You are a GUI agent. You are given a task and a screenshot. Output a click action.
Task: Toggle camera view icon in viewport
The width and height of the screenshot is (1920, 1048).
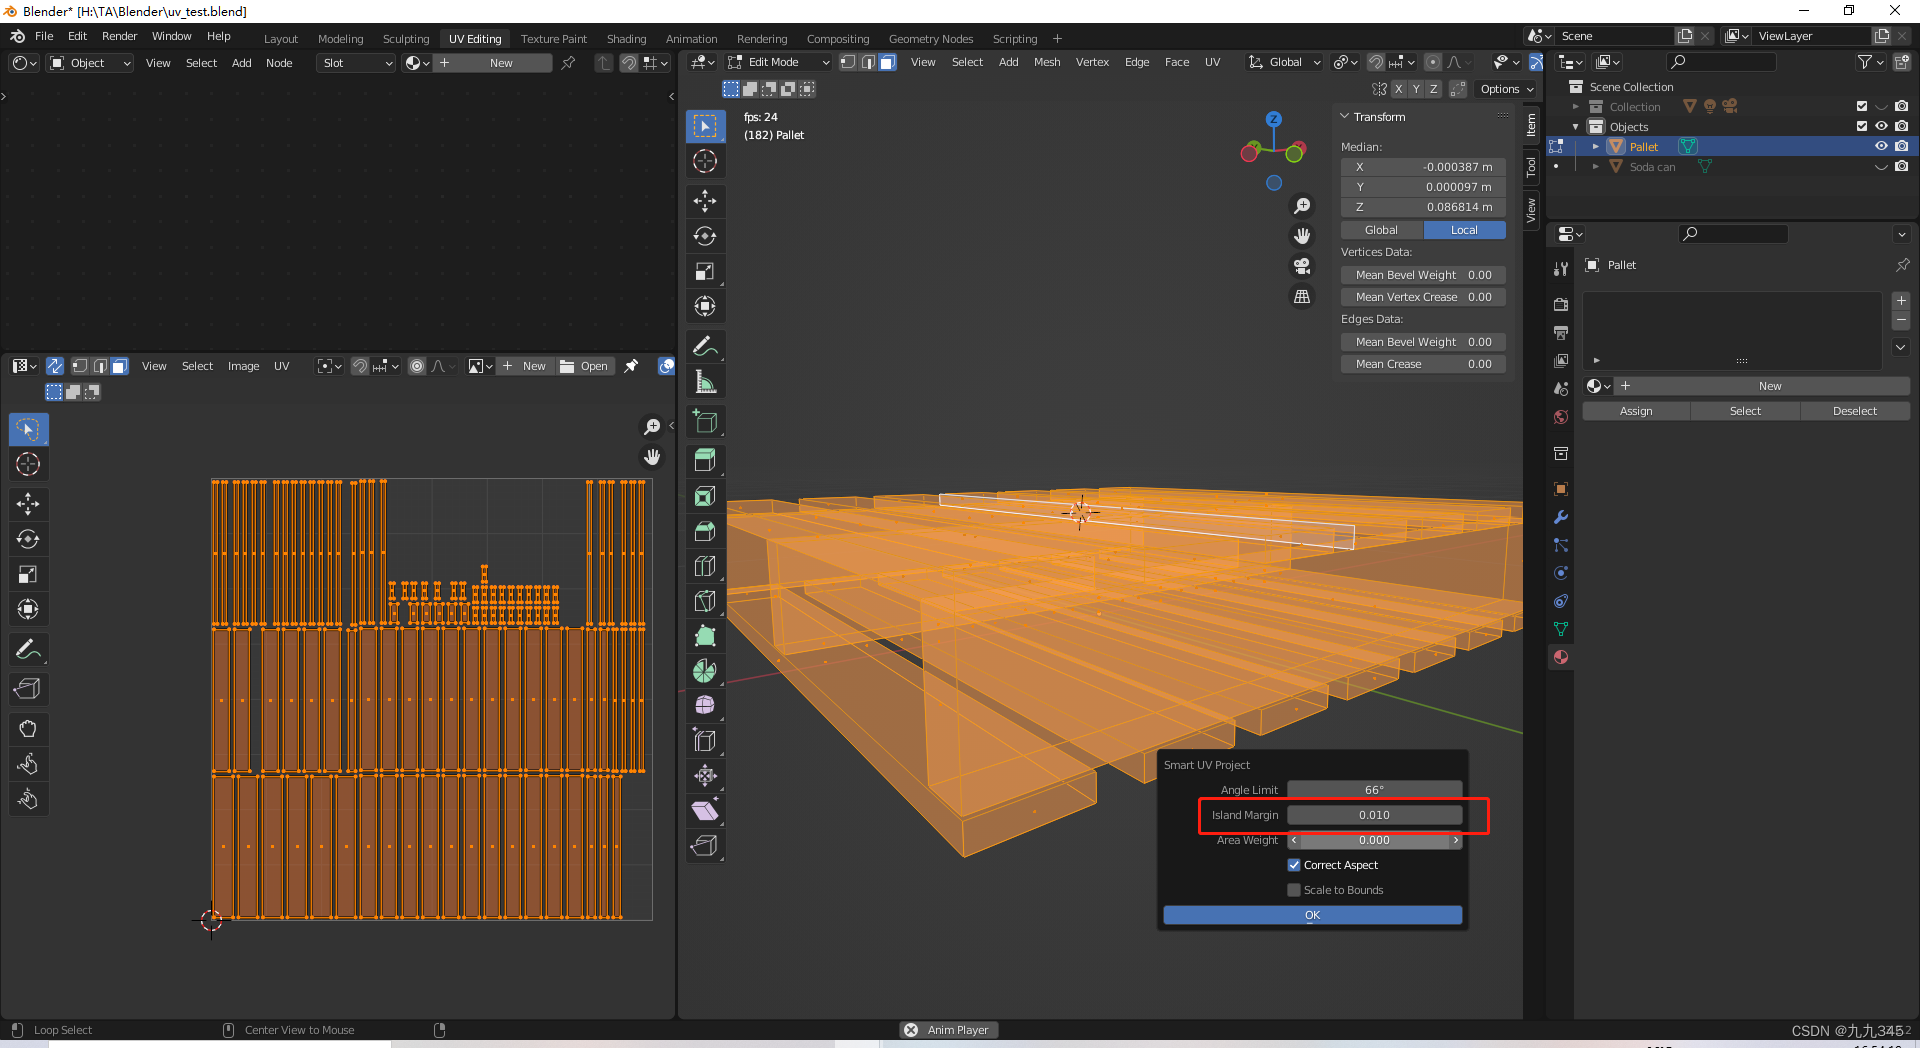[x=1302, y=266]
